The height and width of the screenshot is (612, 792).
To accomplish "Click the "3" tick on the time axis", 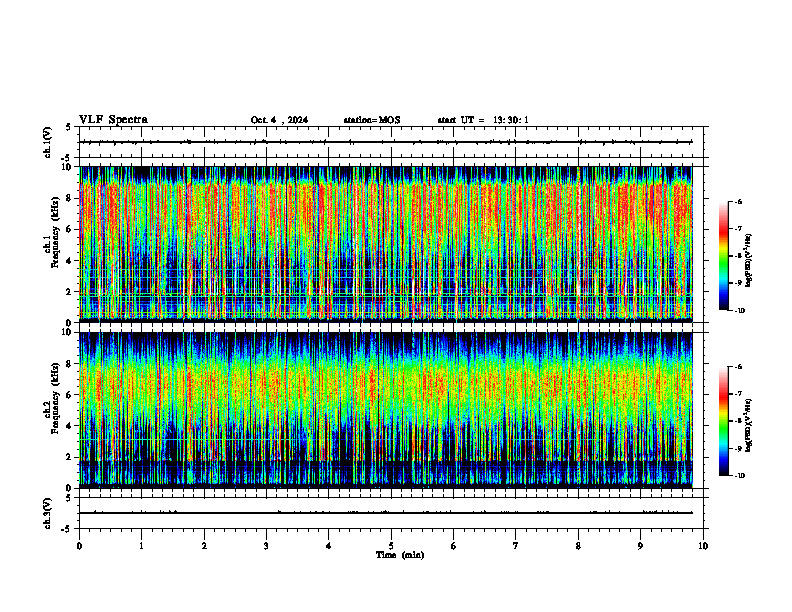I will (266, 546).
